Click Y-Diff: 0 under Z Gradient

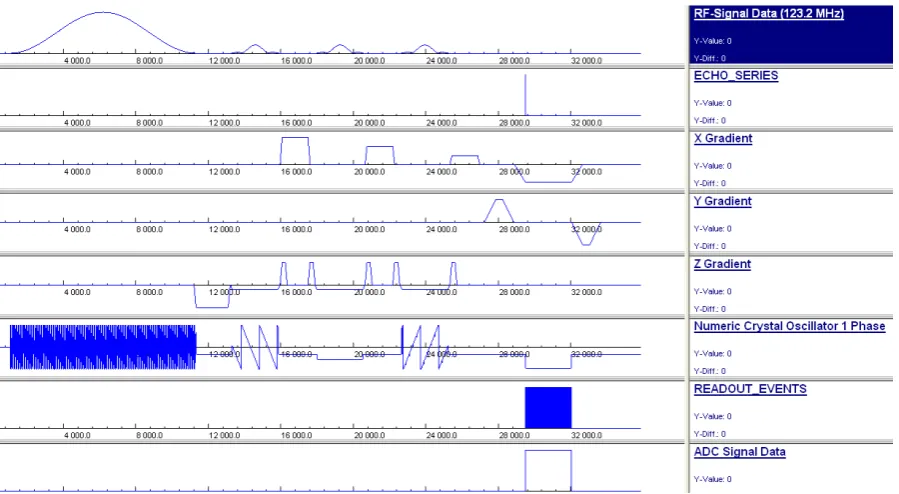pyautogui.click(x=710, y=309)
